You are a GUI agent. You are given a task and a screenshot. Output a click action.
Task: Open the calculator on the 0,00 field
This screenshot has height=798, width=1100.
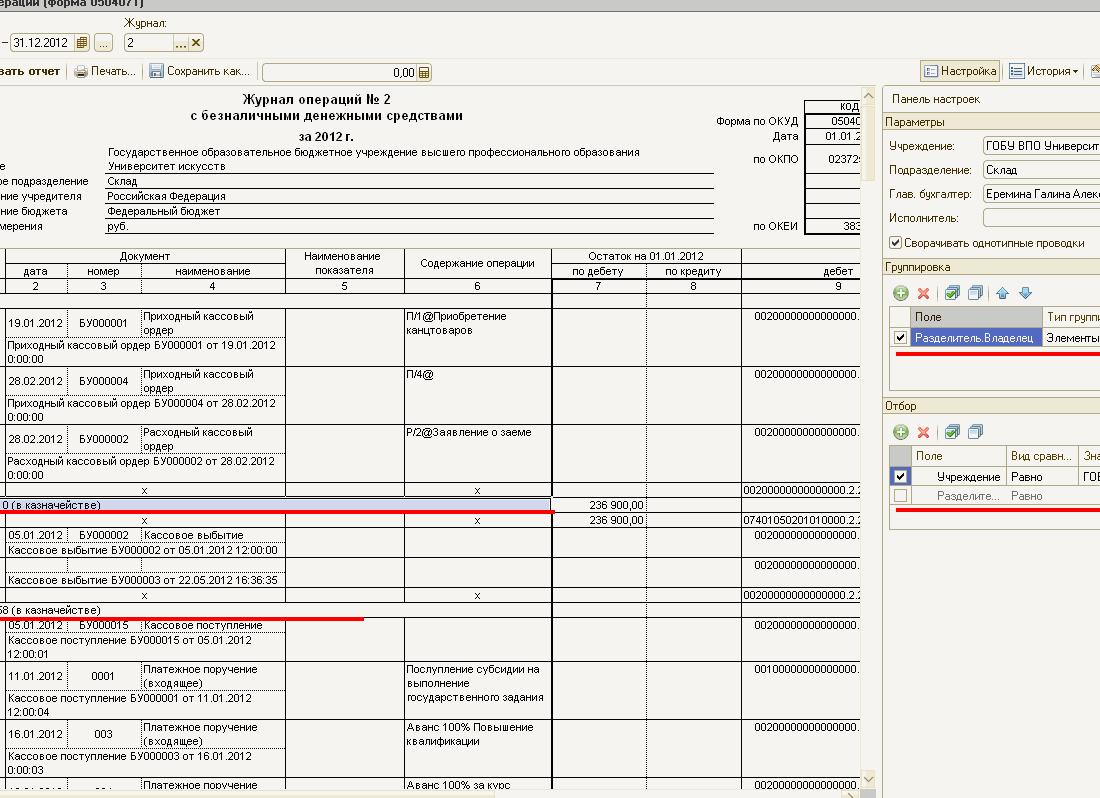424,72
